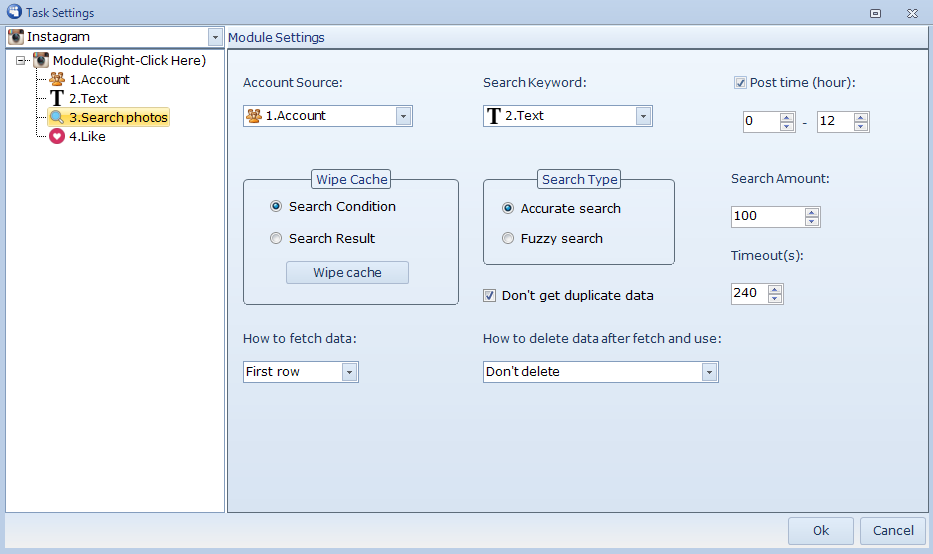Open the Account Source dropdown

(403, 116)
